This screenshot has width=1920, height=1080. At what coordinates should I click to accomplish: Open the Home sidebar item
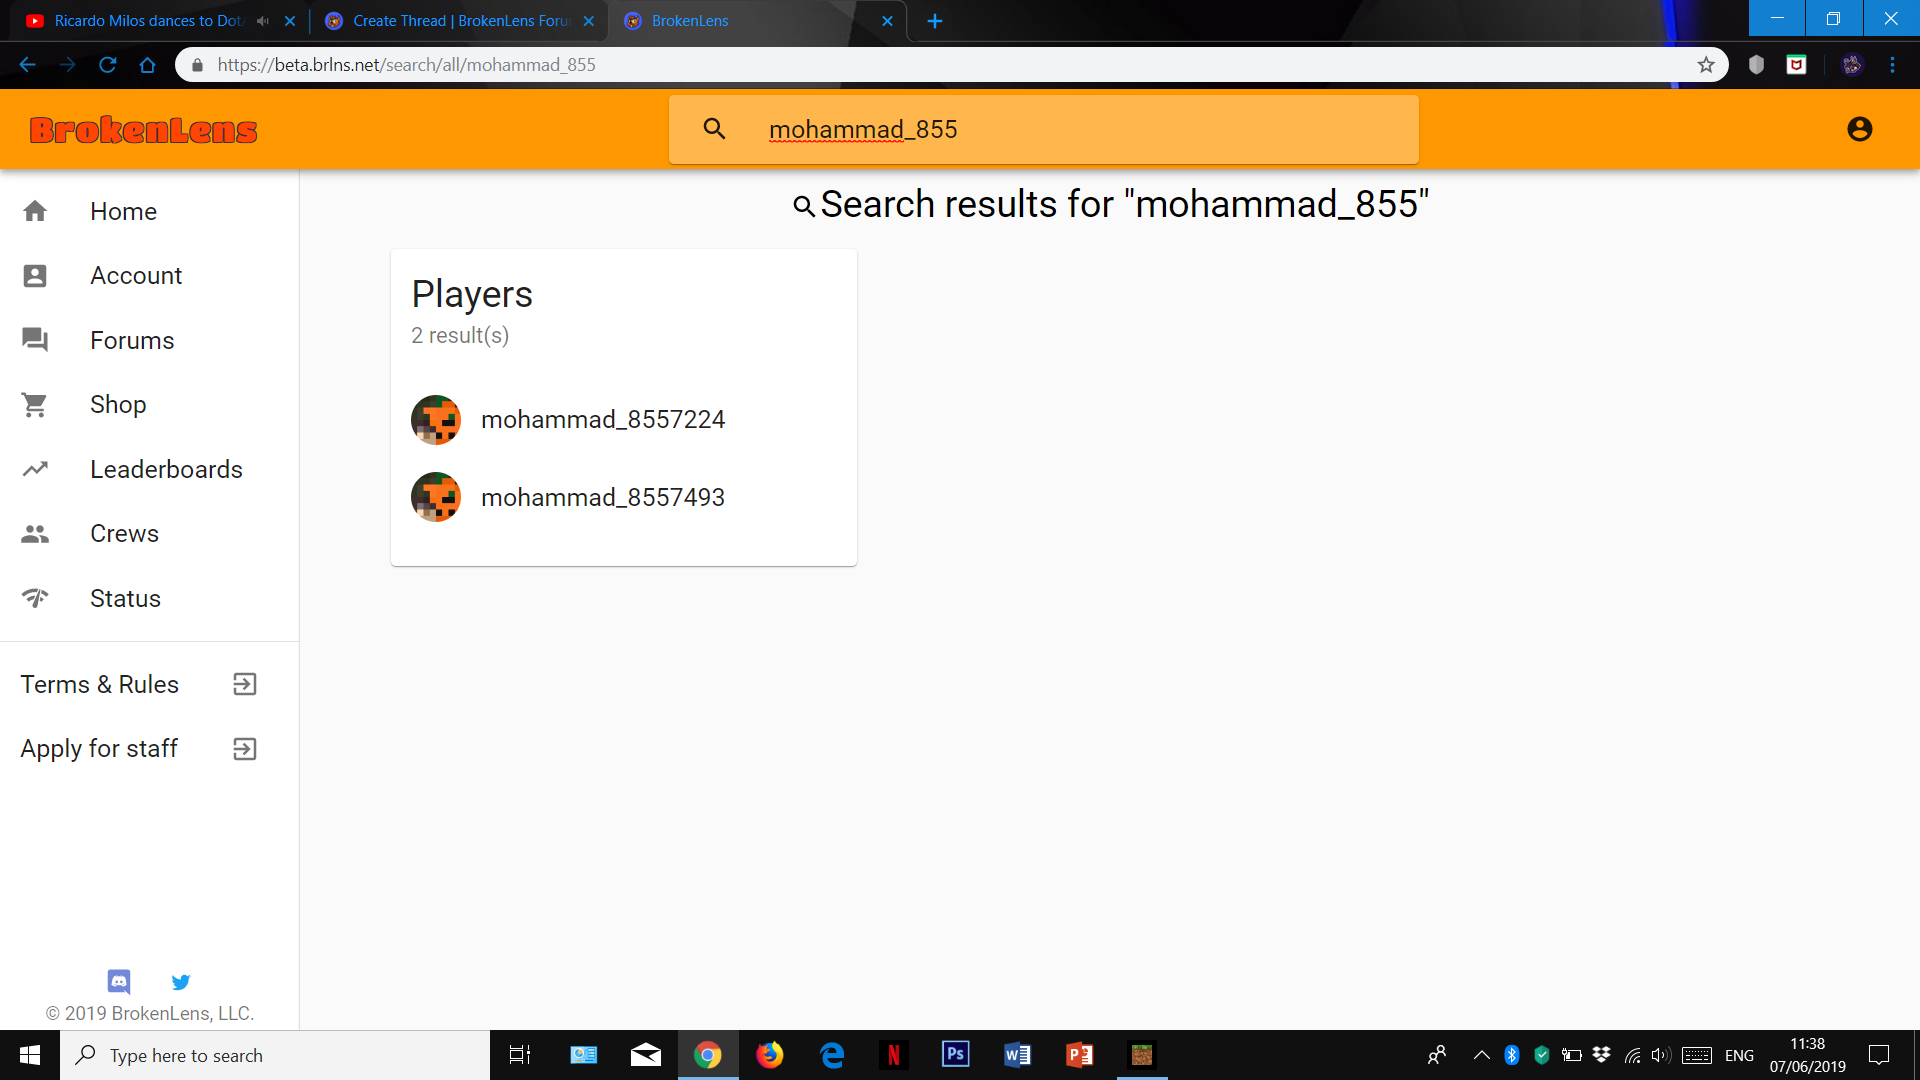click(149, 211)
